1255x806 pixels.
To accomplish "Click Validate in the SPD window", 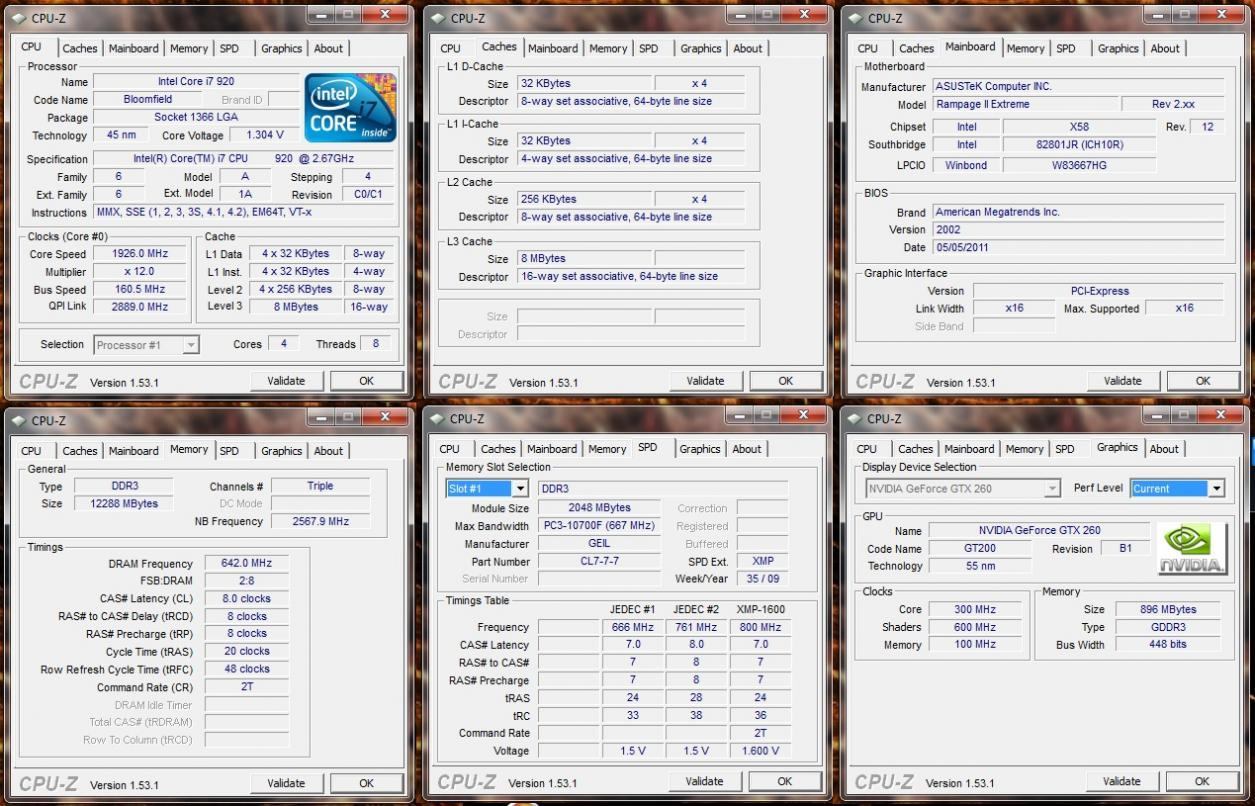I will [x=704, y=781].
